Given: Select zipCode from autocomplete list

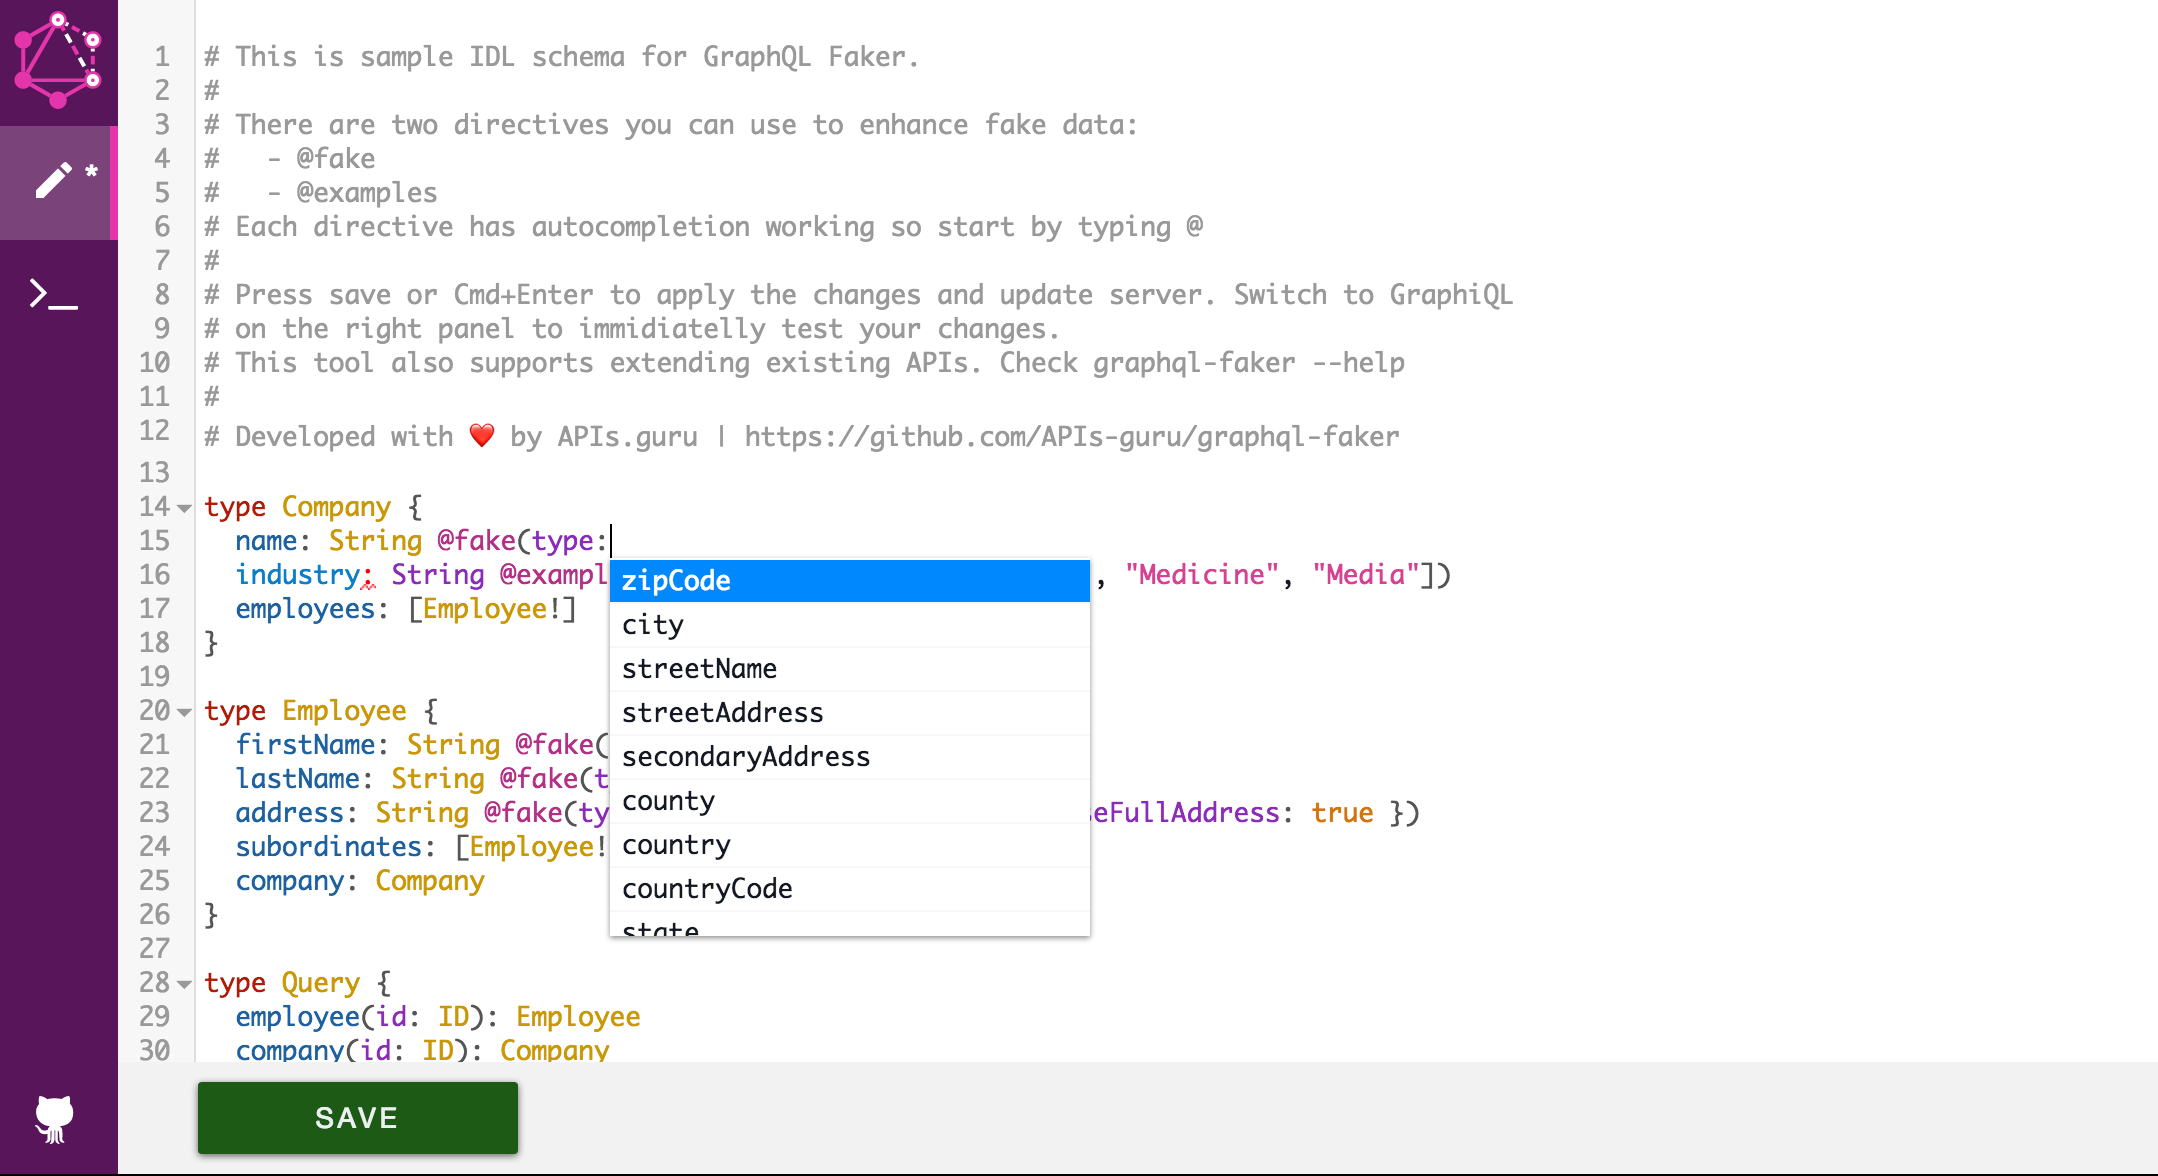Looking at the screenshot, I should [848, 581].
